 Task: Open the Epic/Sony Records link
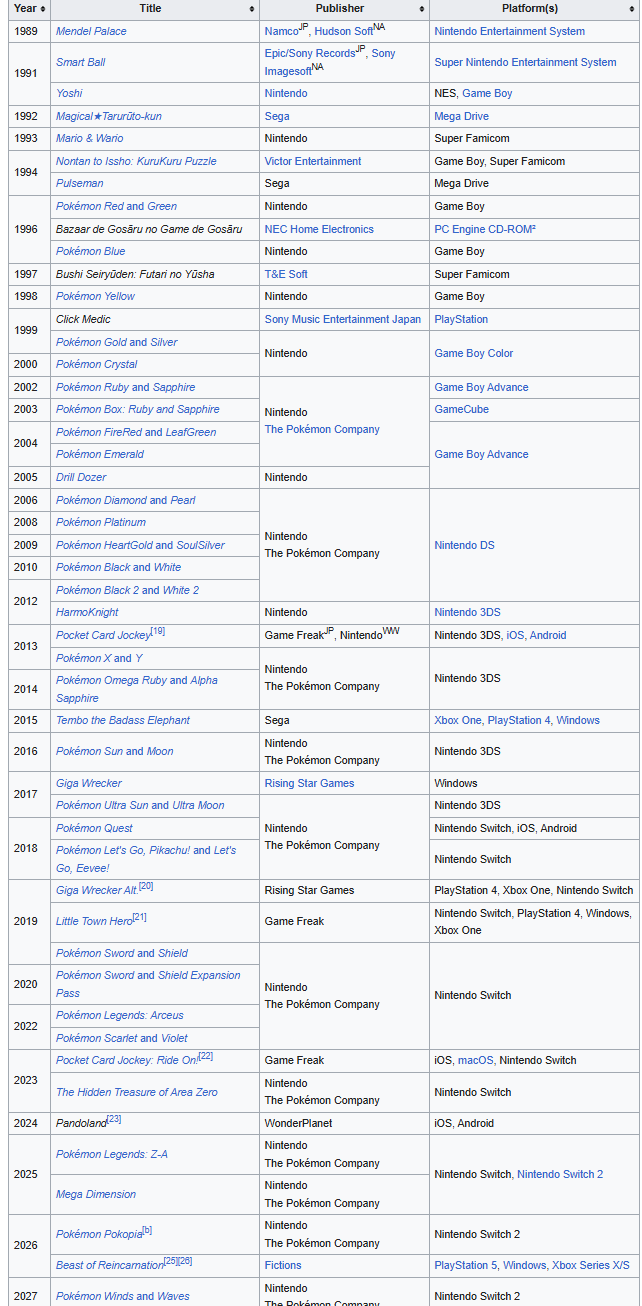[310, 54]
